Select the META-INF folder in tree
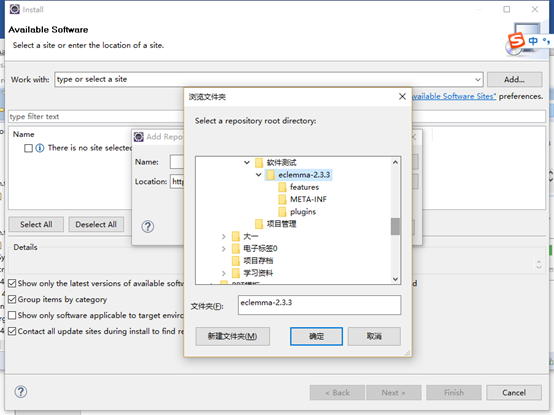Image resolution: width=554 pixels, height=415 pixels. 308,200
